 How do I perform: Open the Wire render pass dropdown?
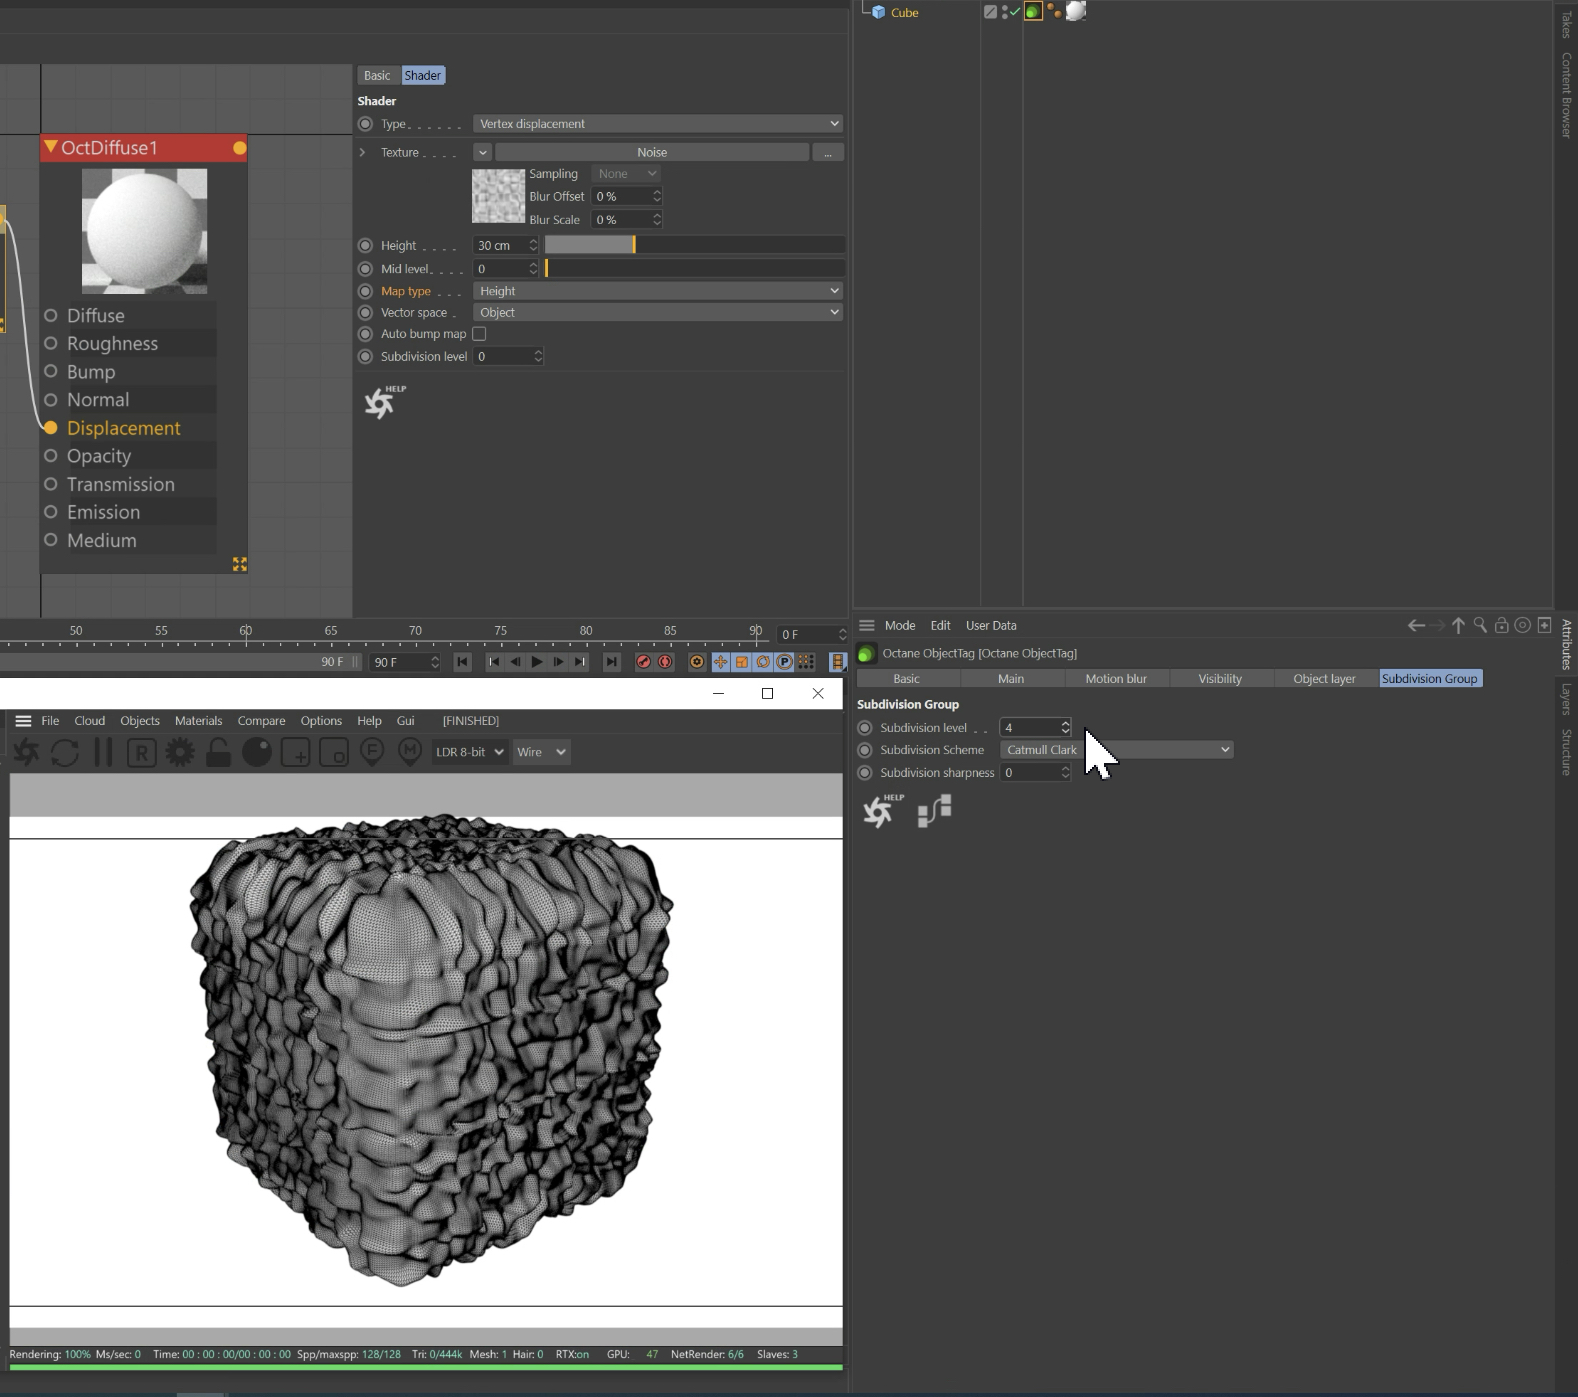[541, 752]
